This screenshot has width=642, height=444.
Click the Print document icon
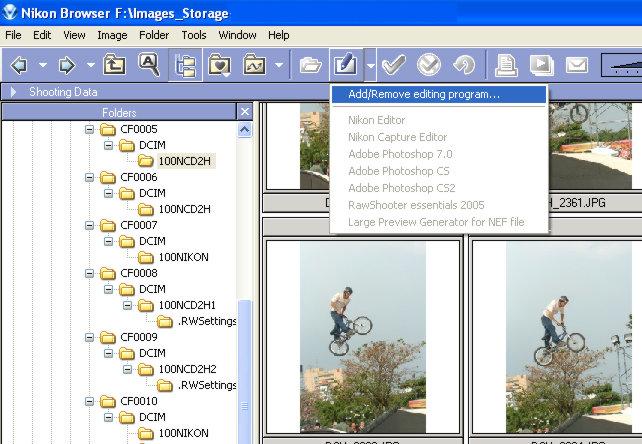coord(506,65)
